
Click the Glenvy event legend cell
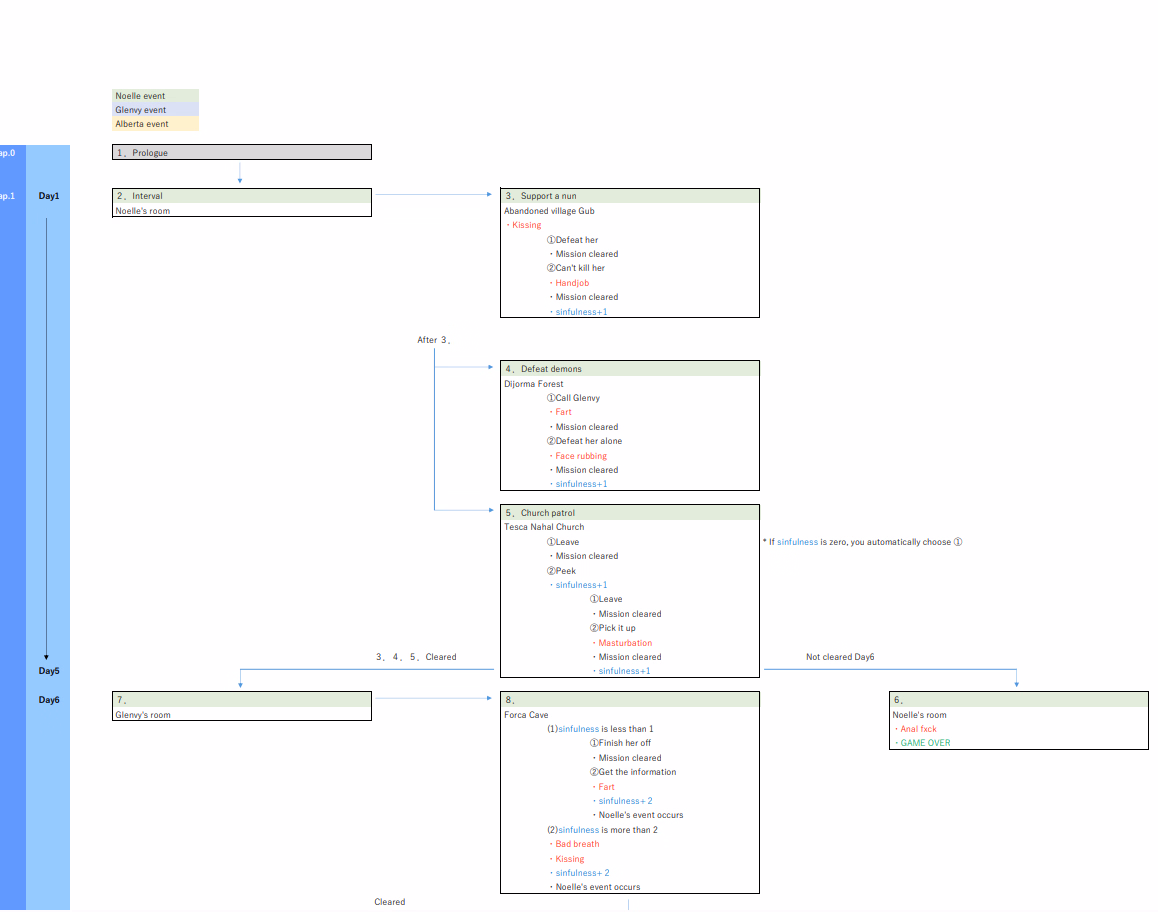[x=155, y=110]
